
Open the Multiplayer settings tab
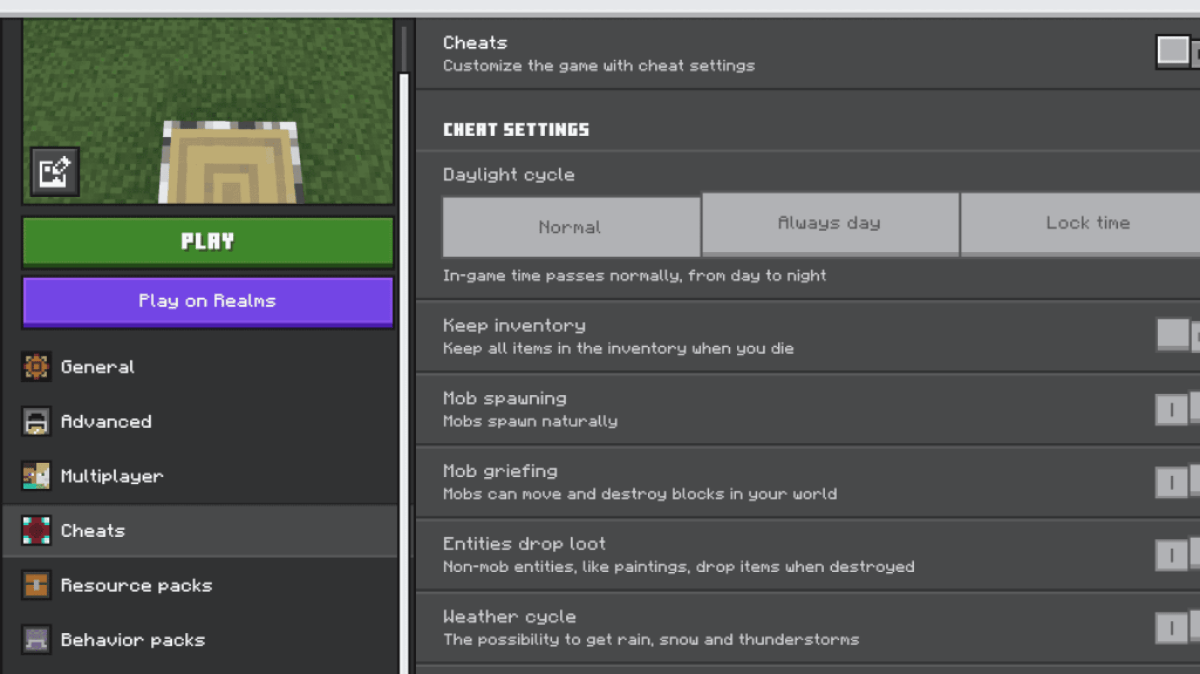[111, 476]
